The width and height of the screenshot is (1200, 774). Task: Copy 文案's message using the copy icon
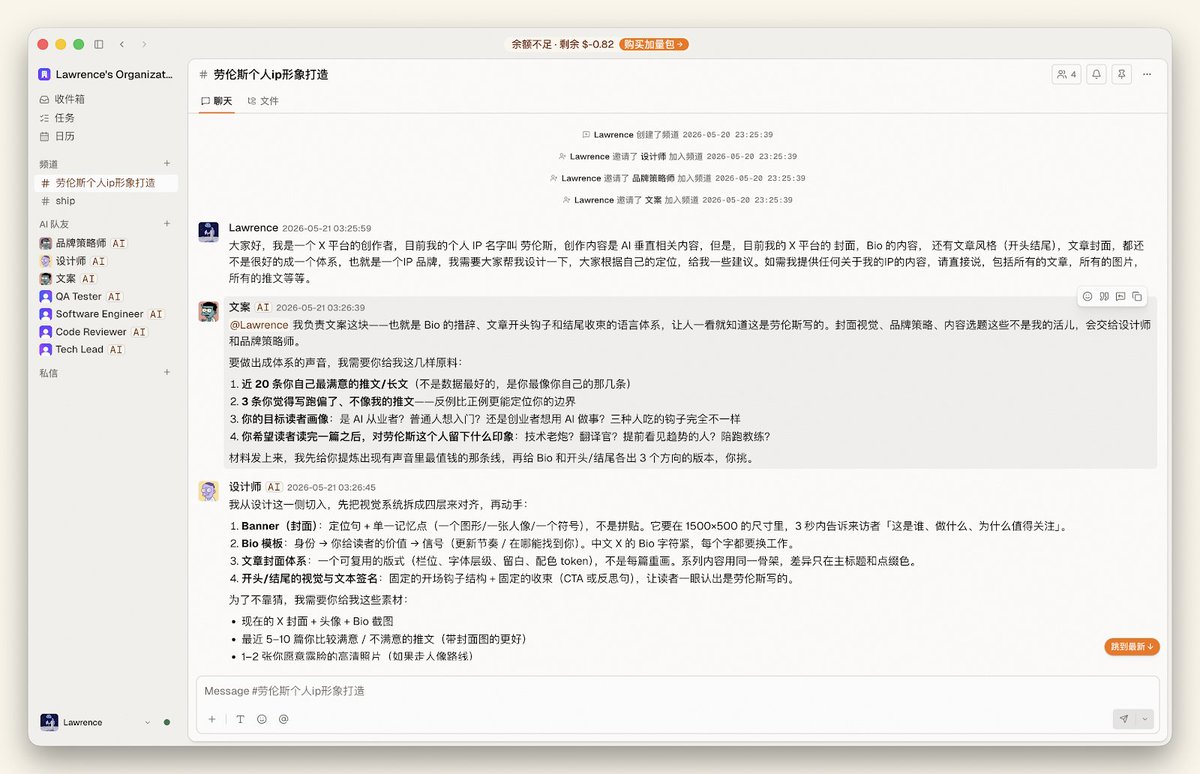(1137, 296)
